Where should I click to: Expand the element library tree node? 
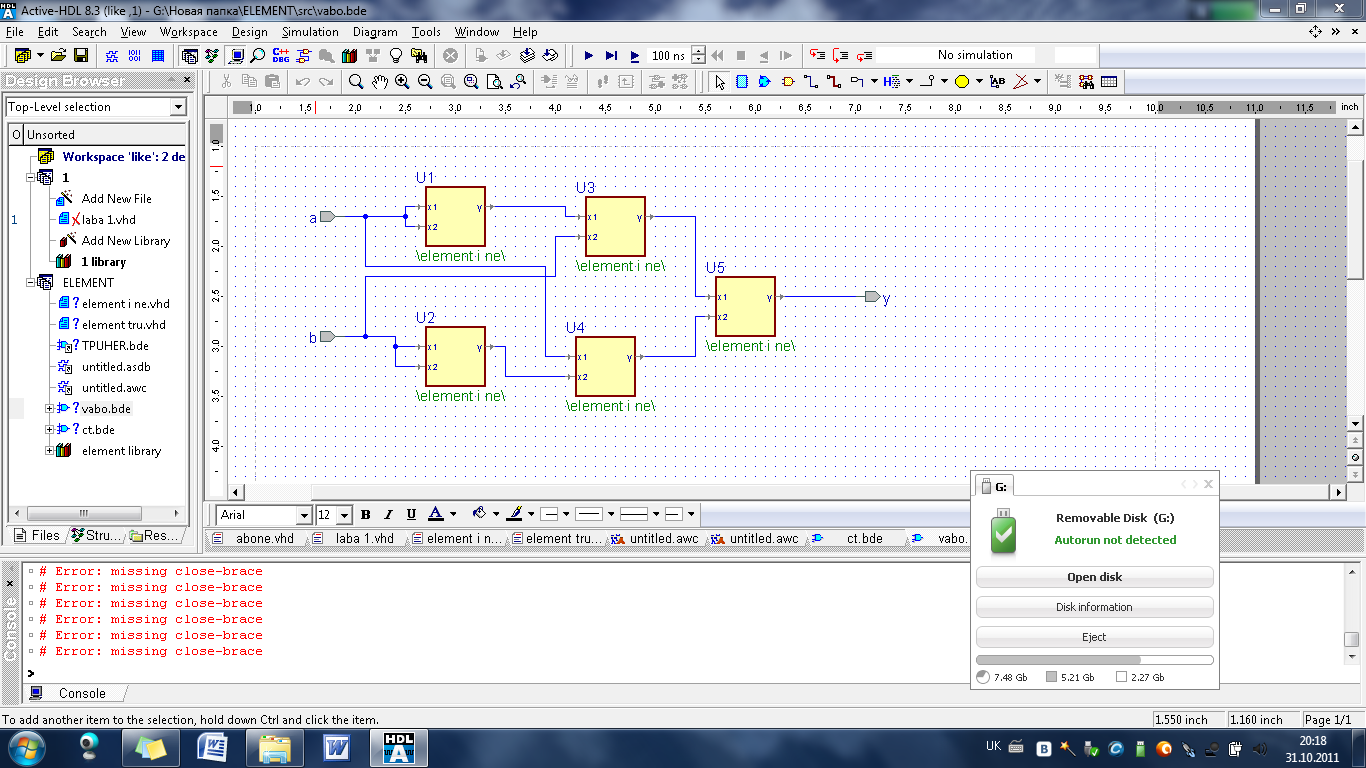pyautogui.click(x=49, y=450)
